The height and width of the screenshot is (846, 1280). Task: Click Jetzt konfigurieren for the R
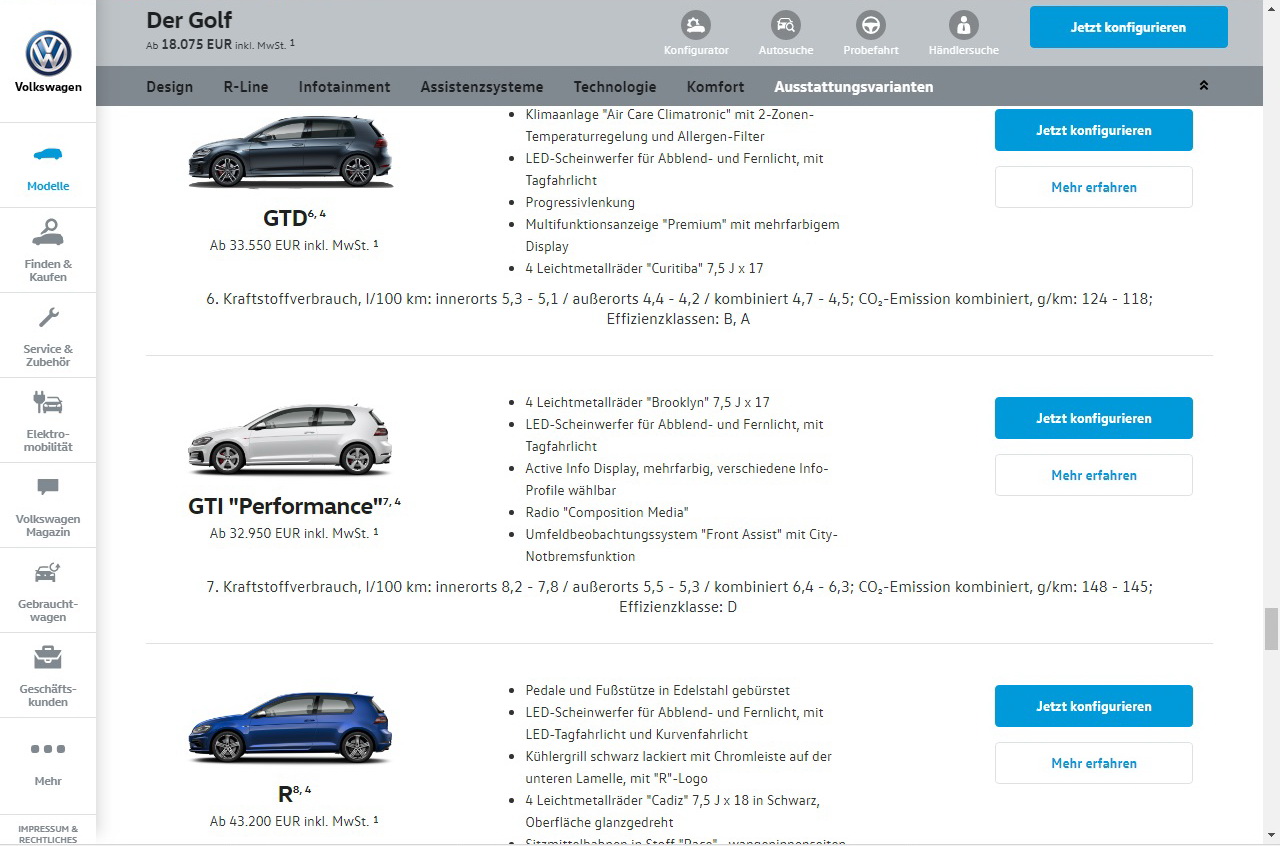(1094, 706)
